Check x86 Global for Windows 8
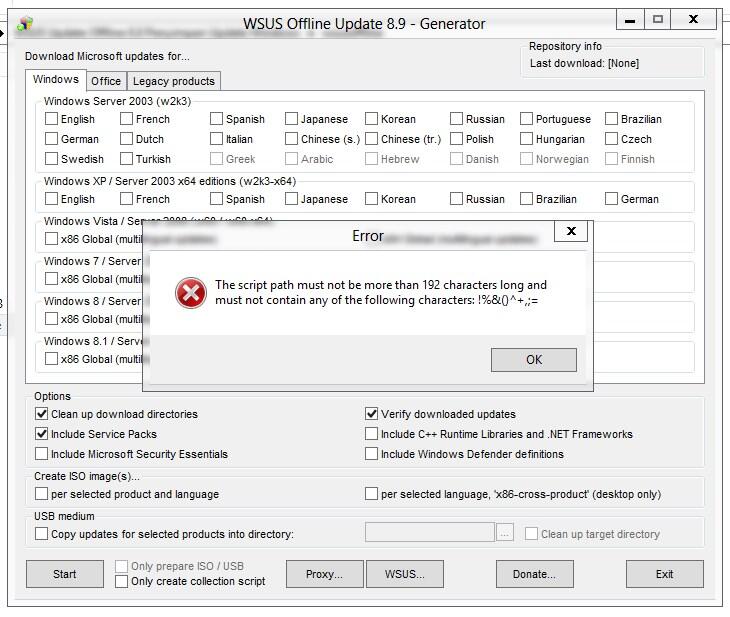The height and width of the screenshot is (617, 730). click(51, 319)
